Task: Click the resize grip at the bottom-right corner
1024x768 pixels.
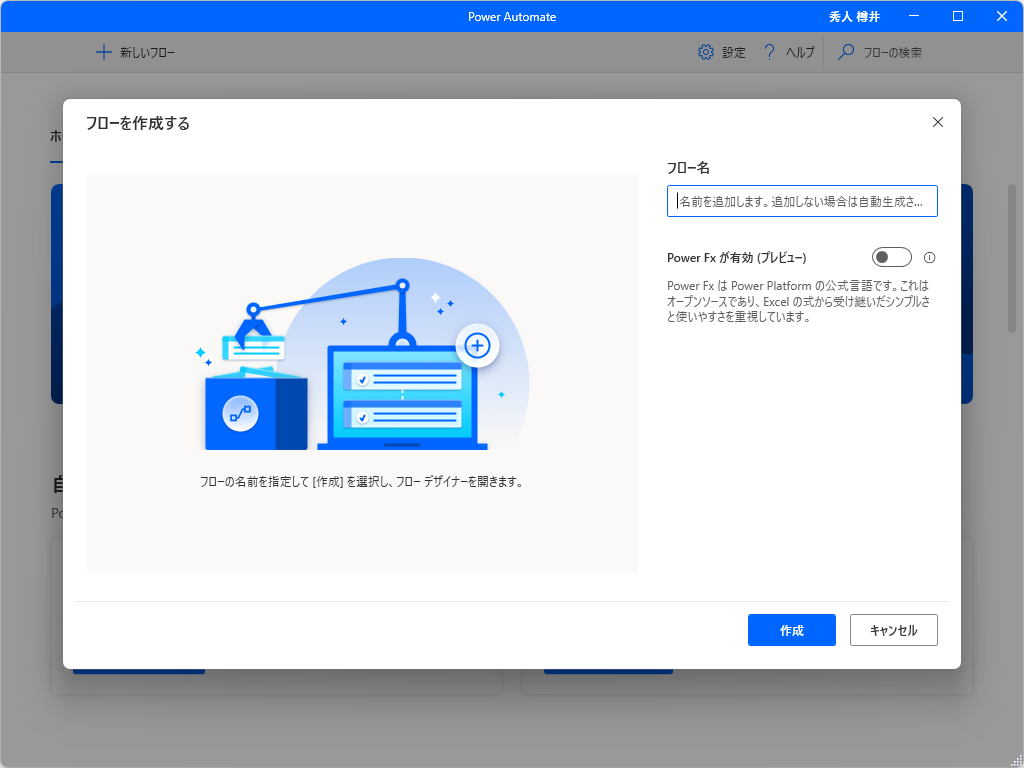Action: click(1017, 761)
